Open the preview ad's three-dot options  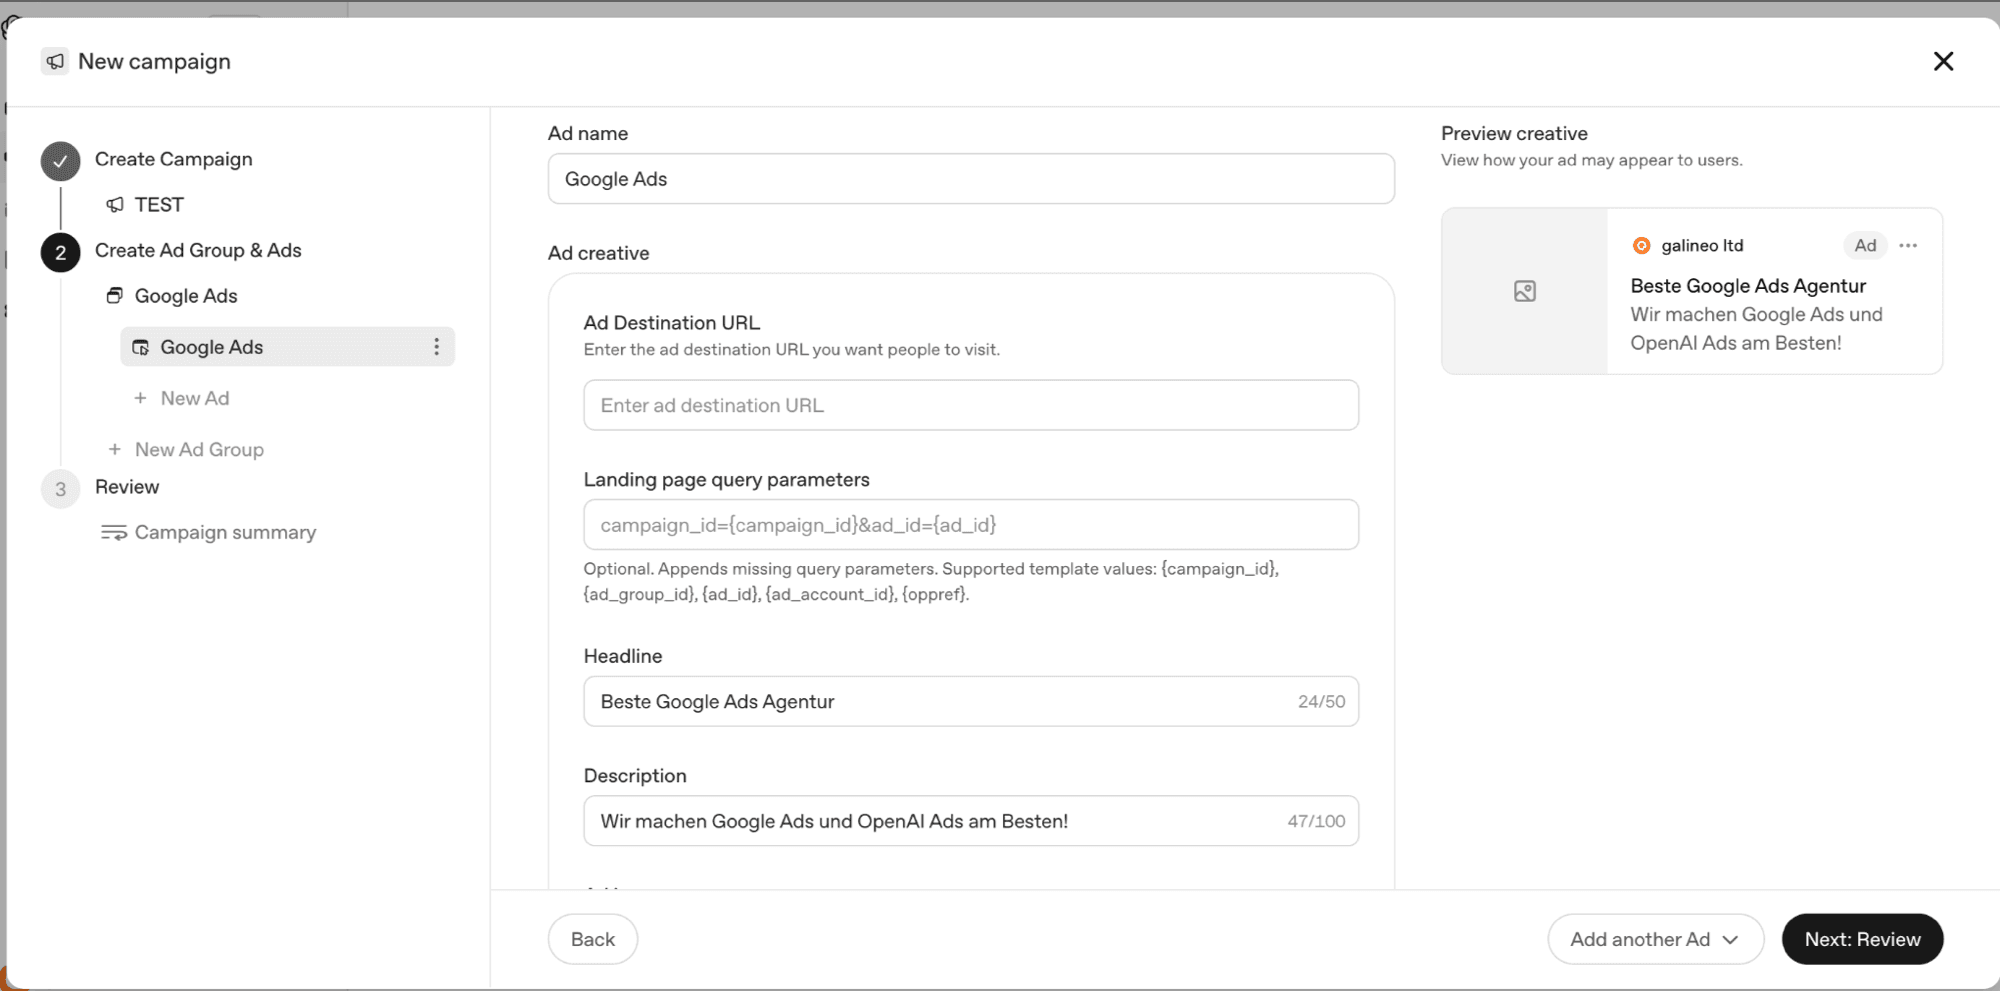[1908, 246]
